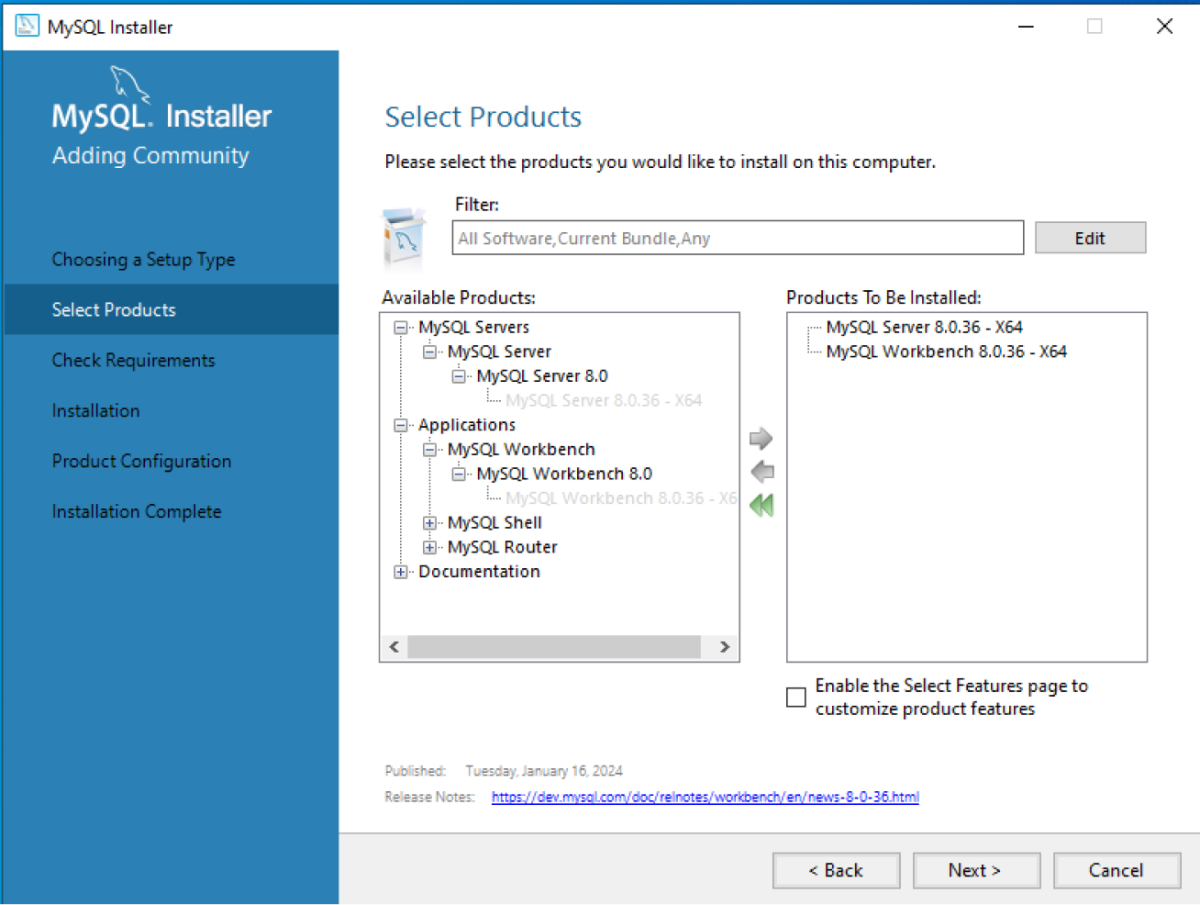The width and height of the screenshot is (1200, 905).
Task: Collapse the MySQL Servers node
Action: click(400, 327)
